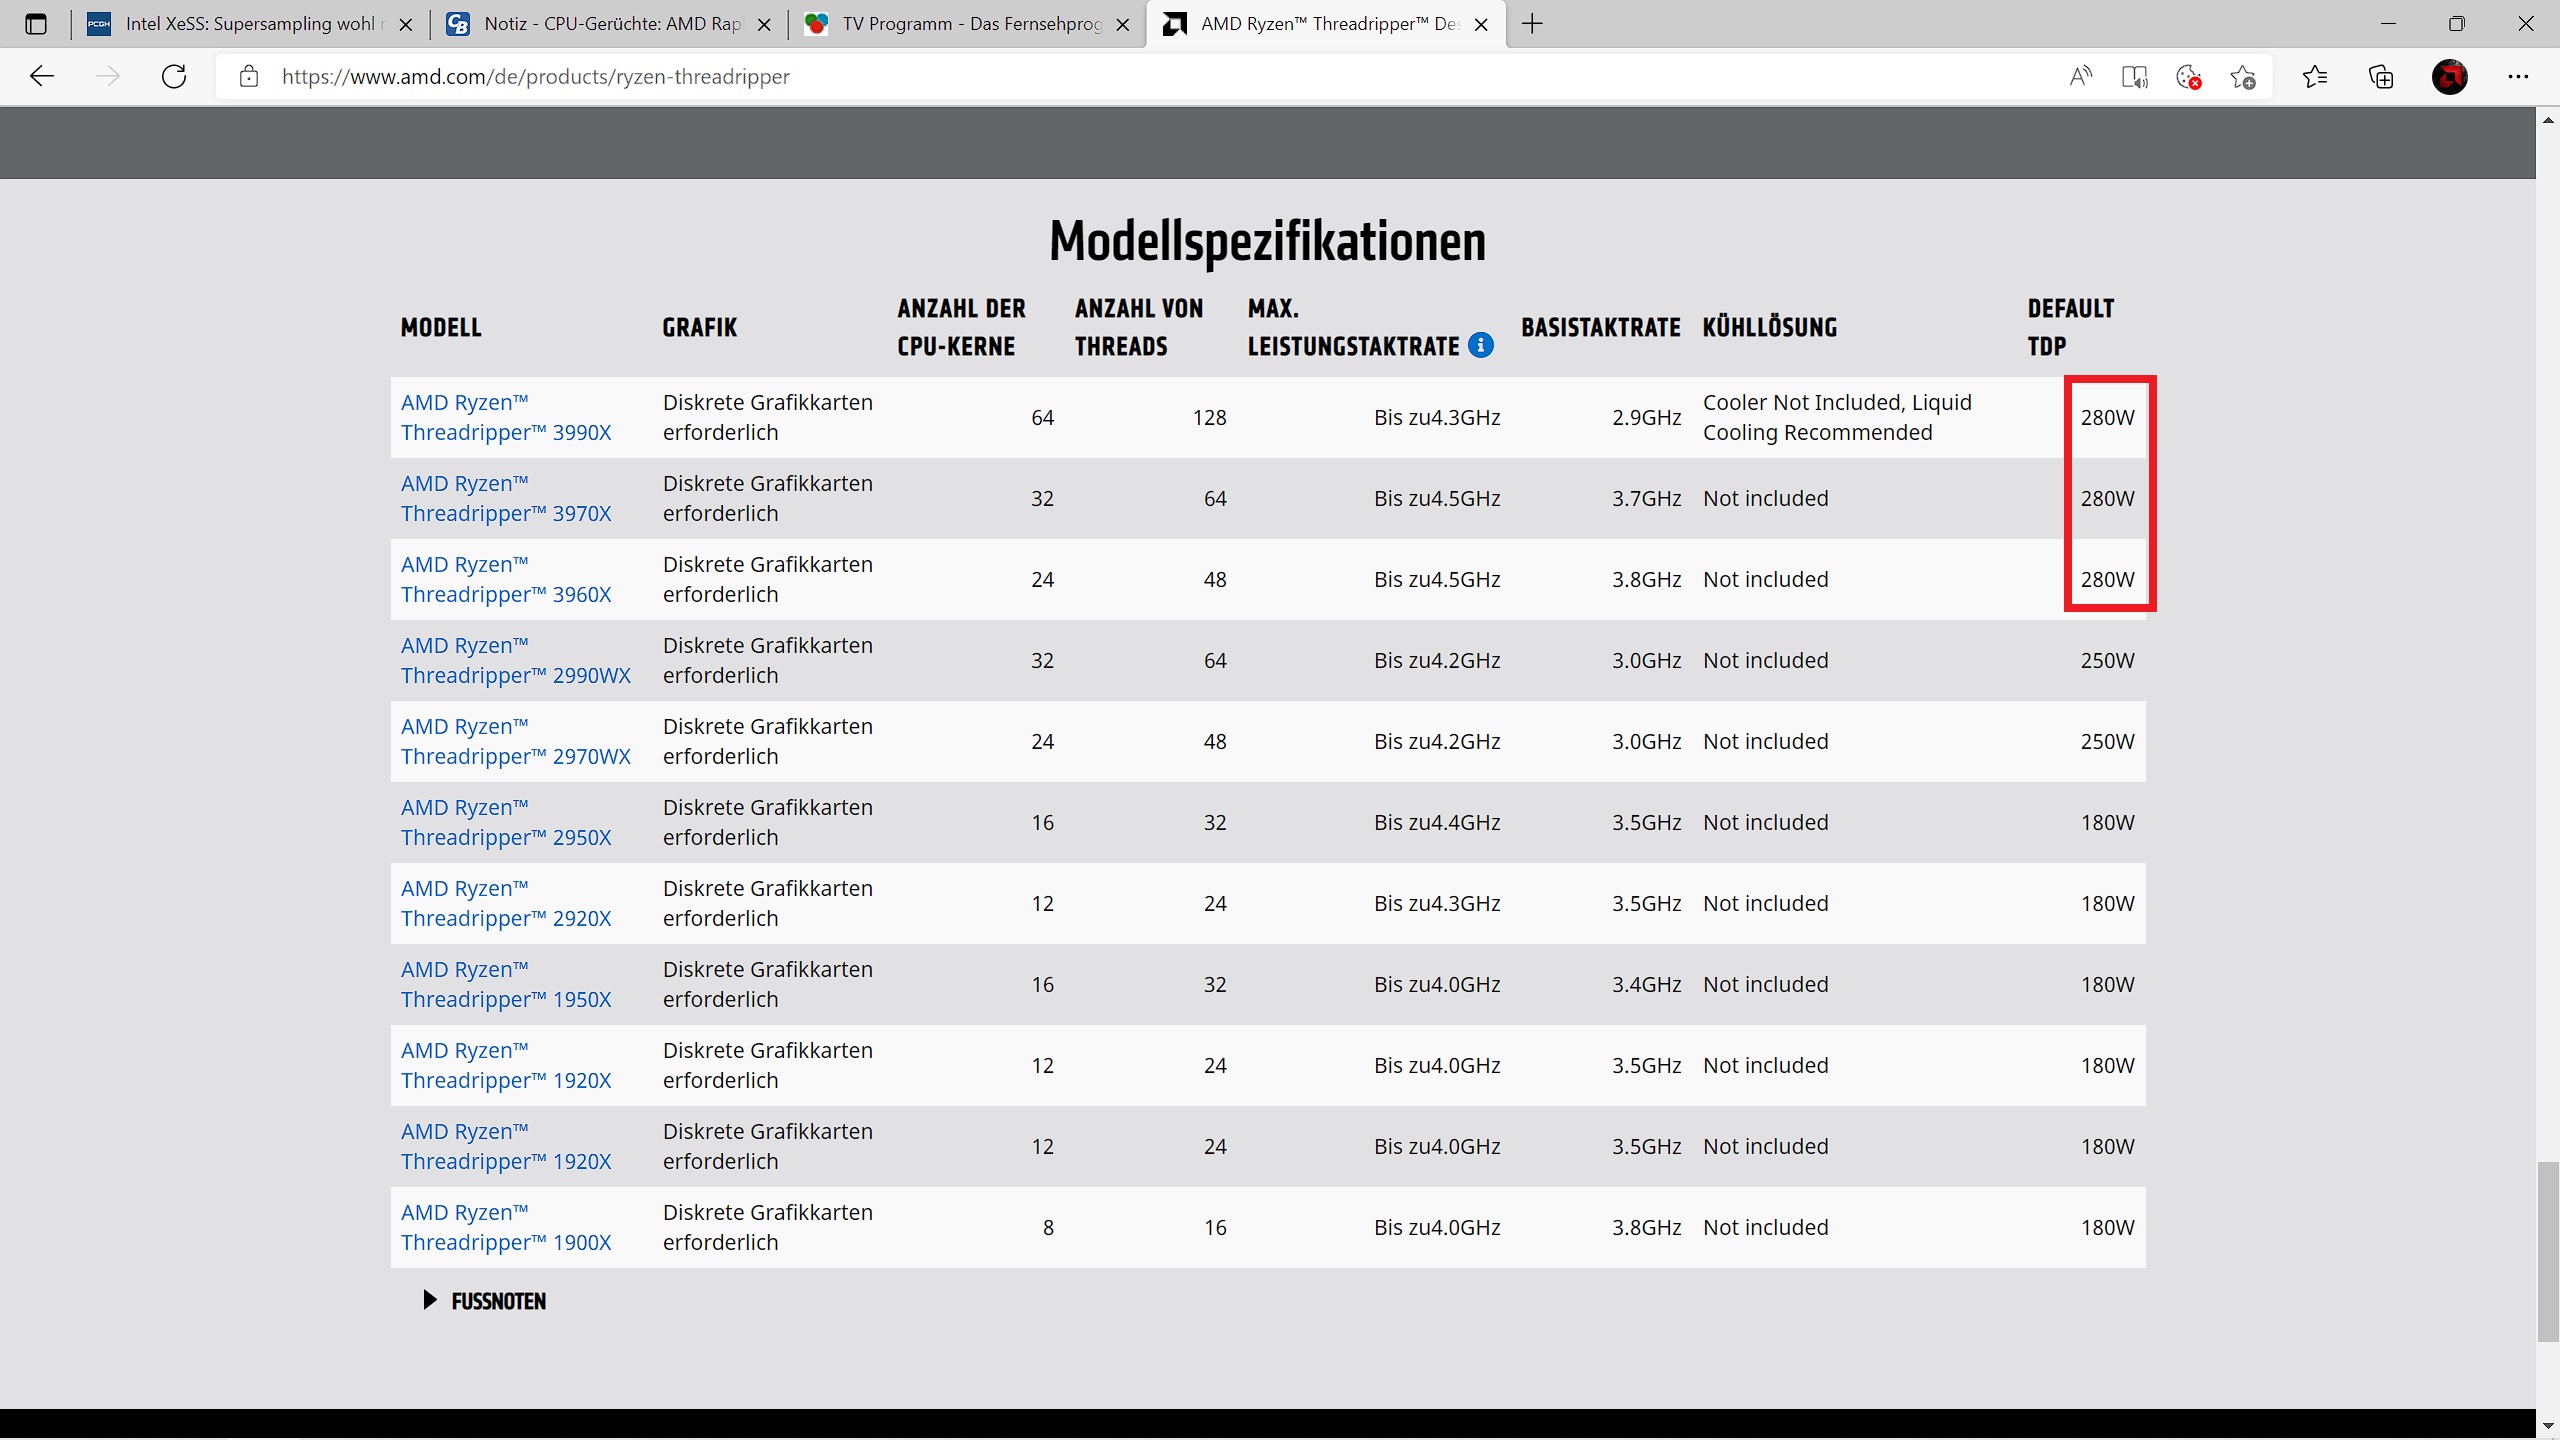Click the info icon beside Leistungstaktrate
Viewport: 2560px width, 1440px height.
(x=1481, y=345)
